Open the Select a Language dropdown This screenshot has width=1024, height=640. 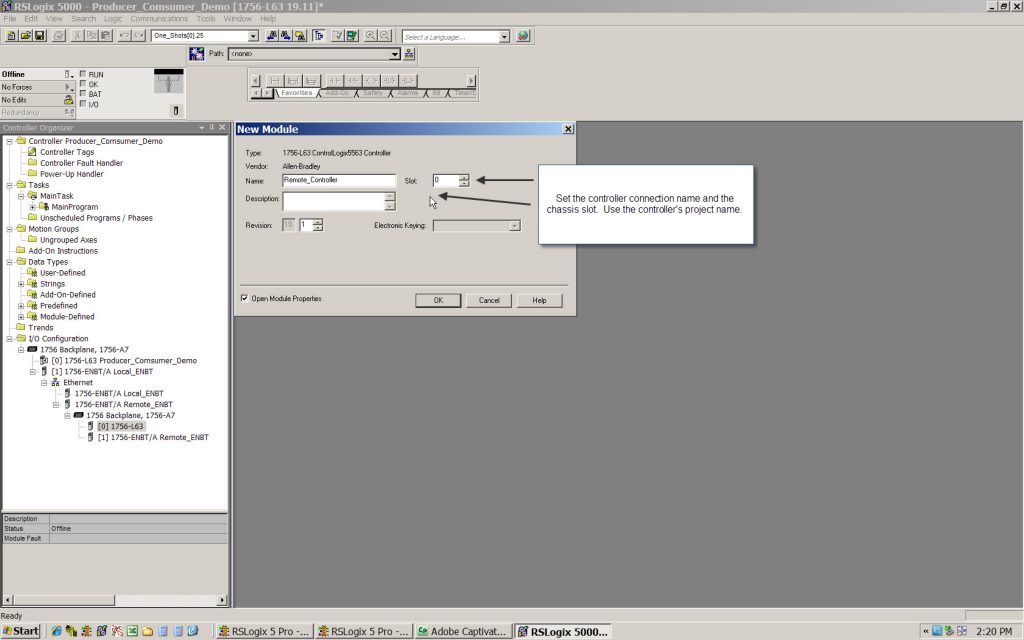click(504, 37)
